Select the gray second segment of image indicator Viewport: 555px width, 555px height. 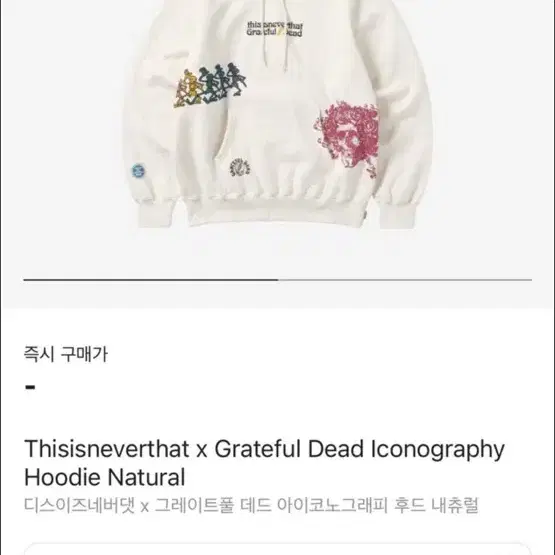coord(405,280)
